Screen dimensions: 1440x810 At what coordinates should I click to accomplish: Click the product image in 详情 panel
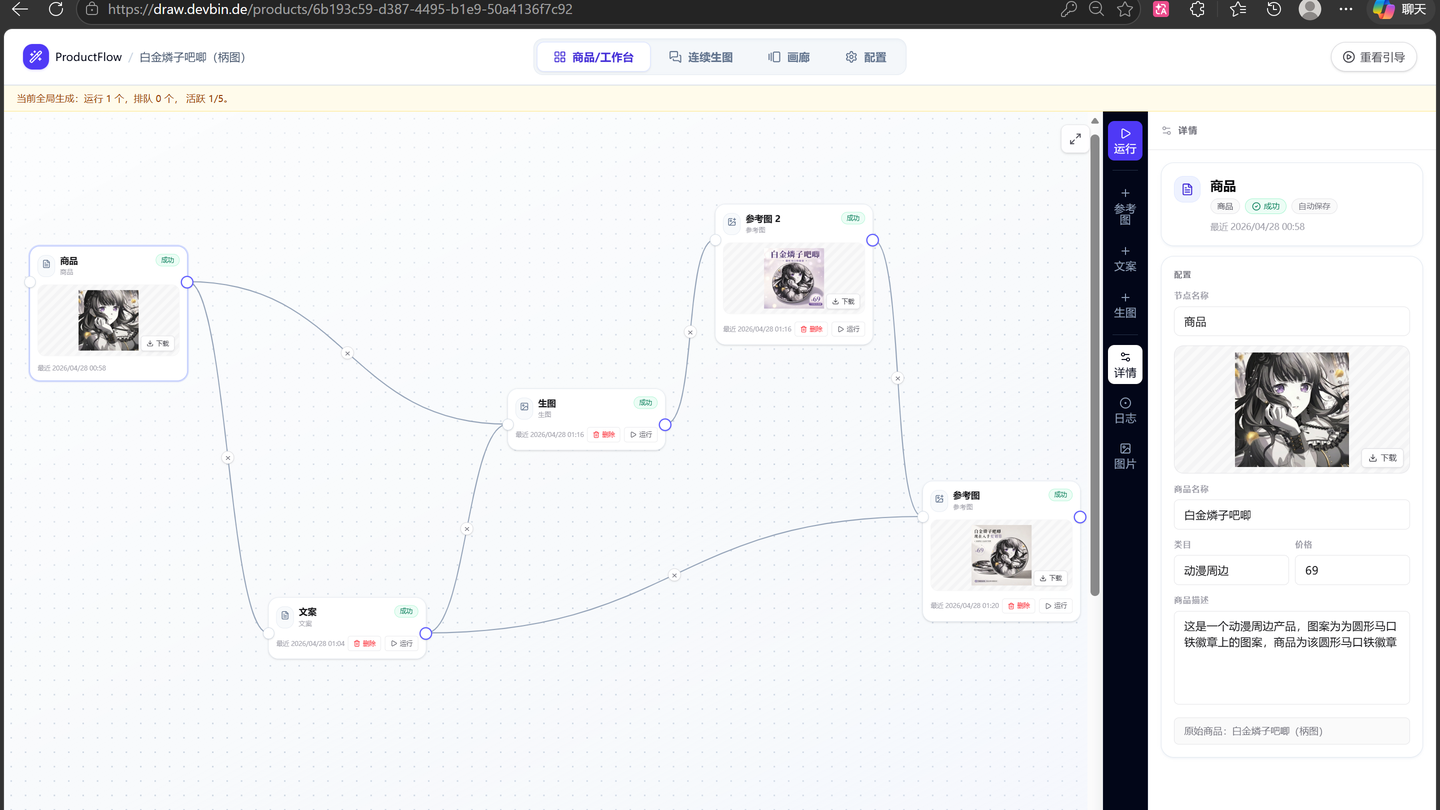(x=1292, y=409)
